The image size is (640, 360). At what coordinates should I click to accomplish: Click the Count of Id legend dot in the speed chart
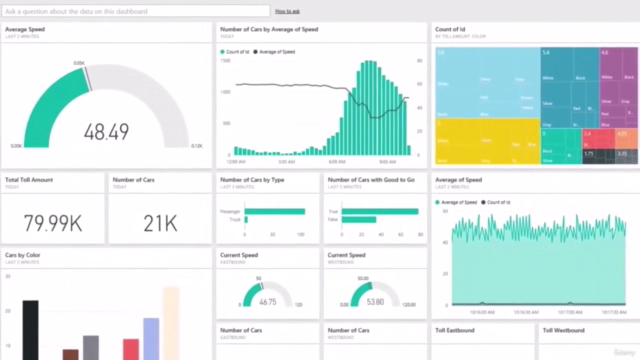pos(222,52)
